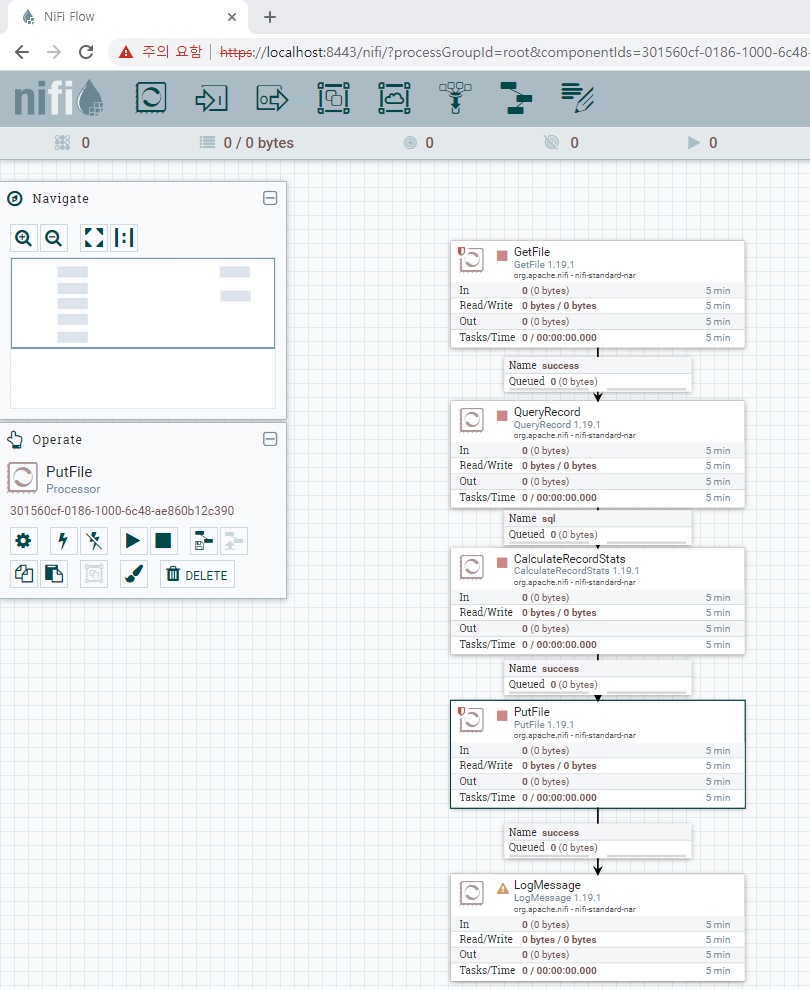Select the CalculateRecordStats processor title
The width and height of the screenshot is (810, 989).
570,559
